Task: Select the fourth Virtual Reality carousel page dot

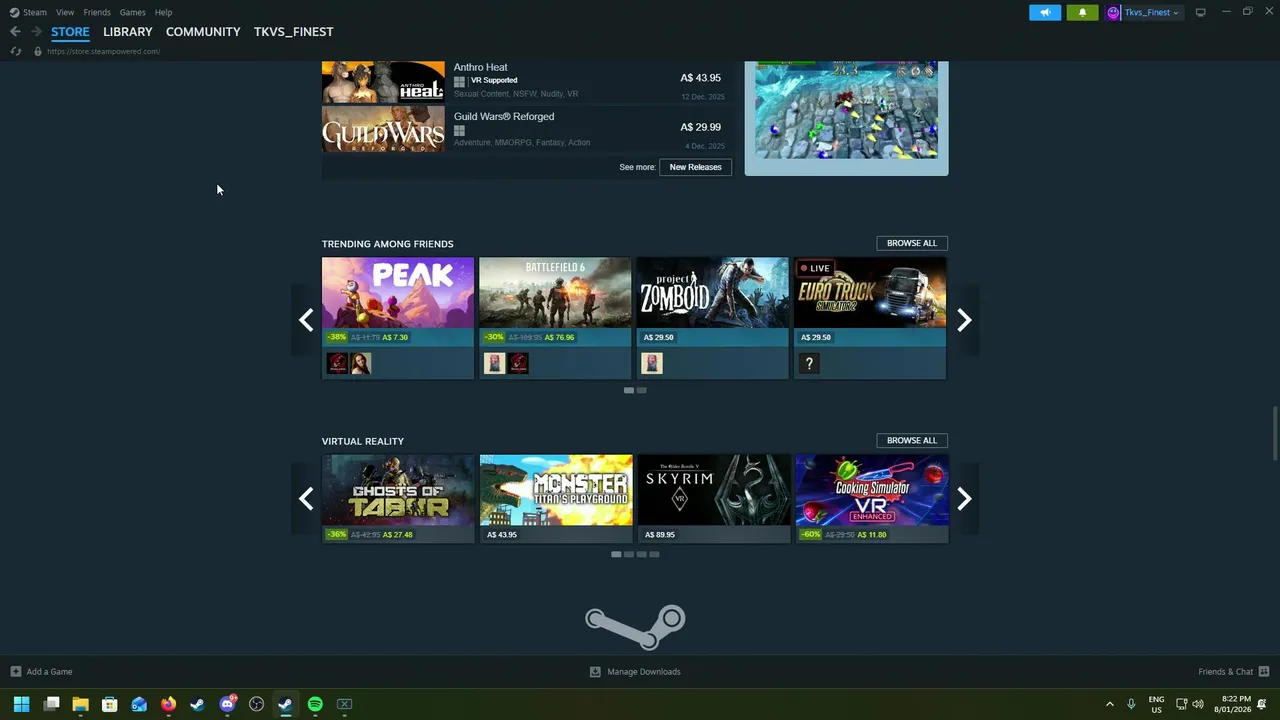Action: click(654, 554)
